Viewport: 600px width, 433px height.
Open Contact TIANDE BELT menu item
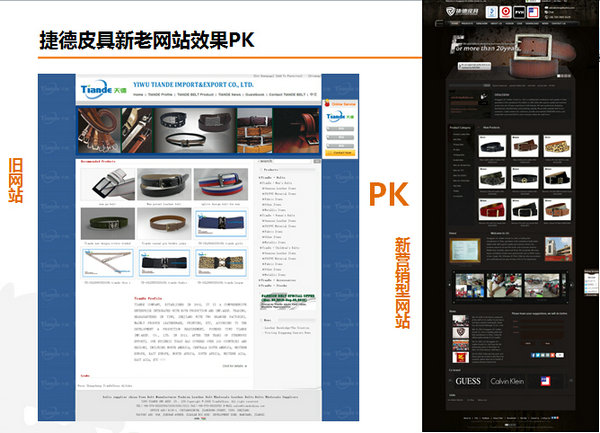point(287,94)
